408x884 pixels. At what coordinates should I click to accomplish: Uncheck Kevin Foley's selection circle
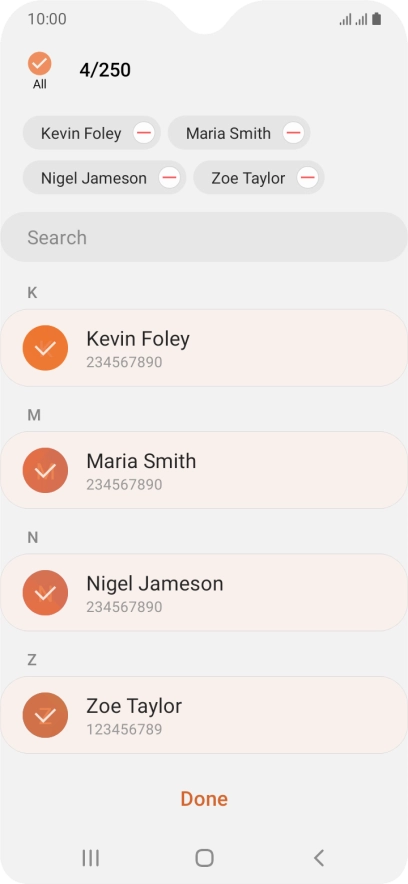click(45, 348)
